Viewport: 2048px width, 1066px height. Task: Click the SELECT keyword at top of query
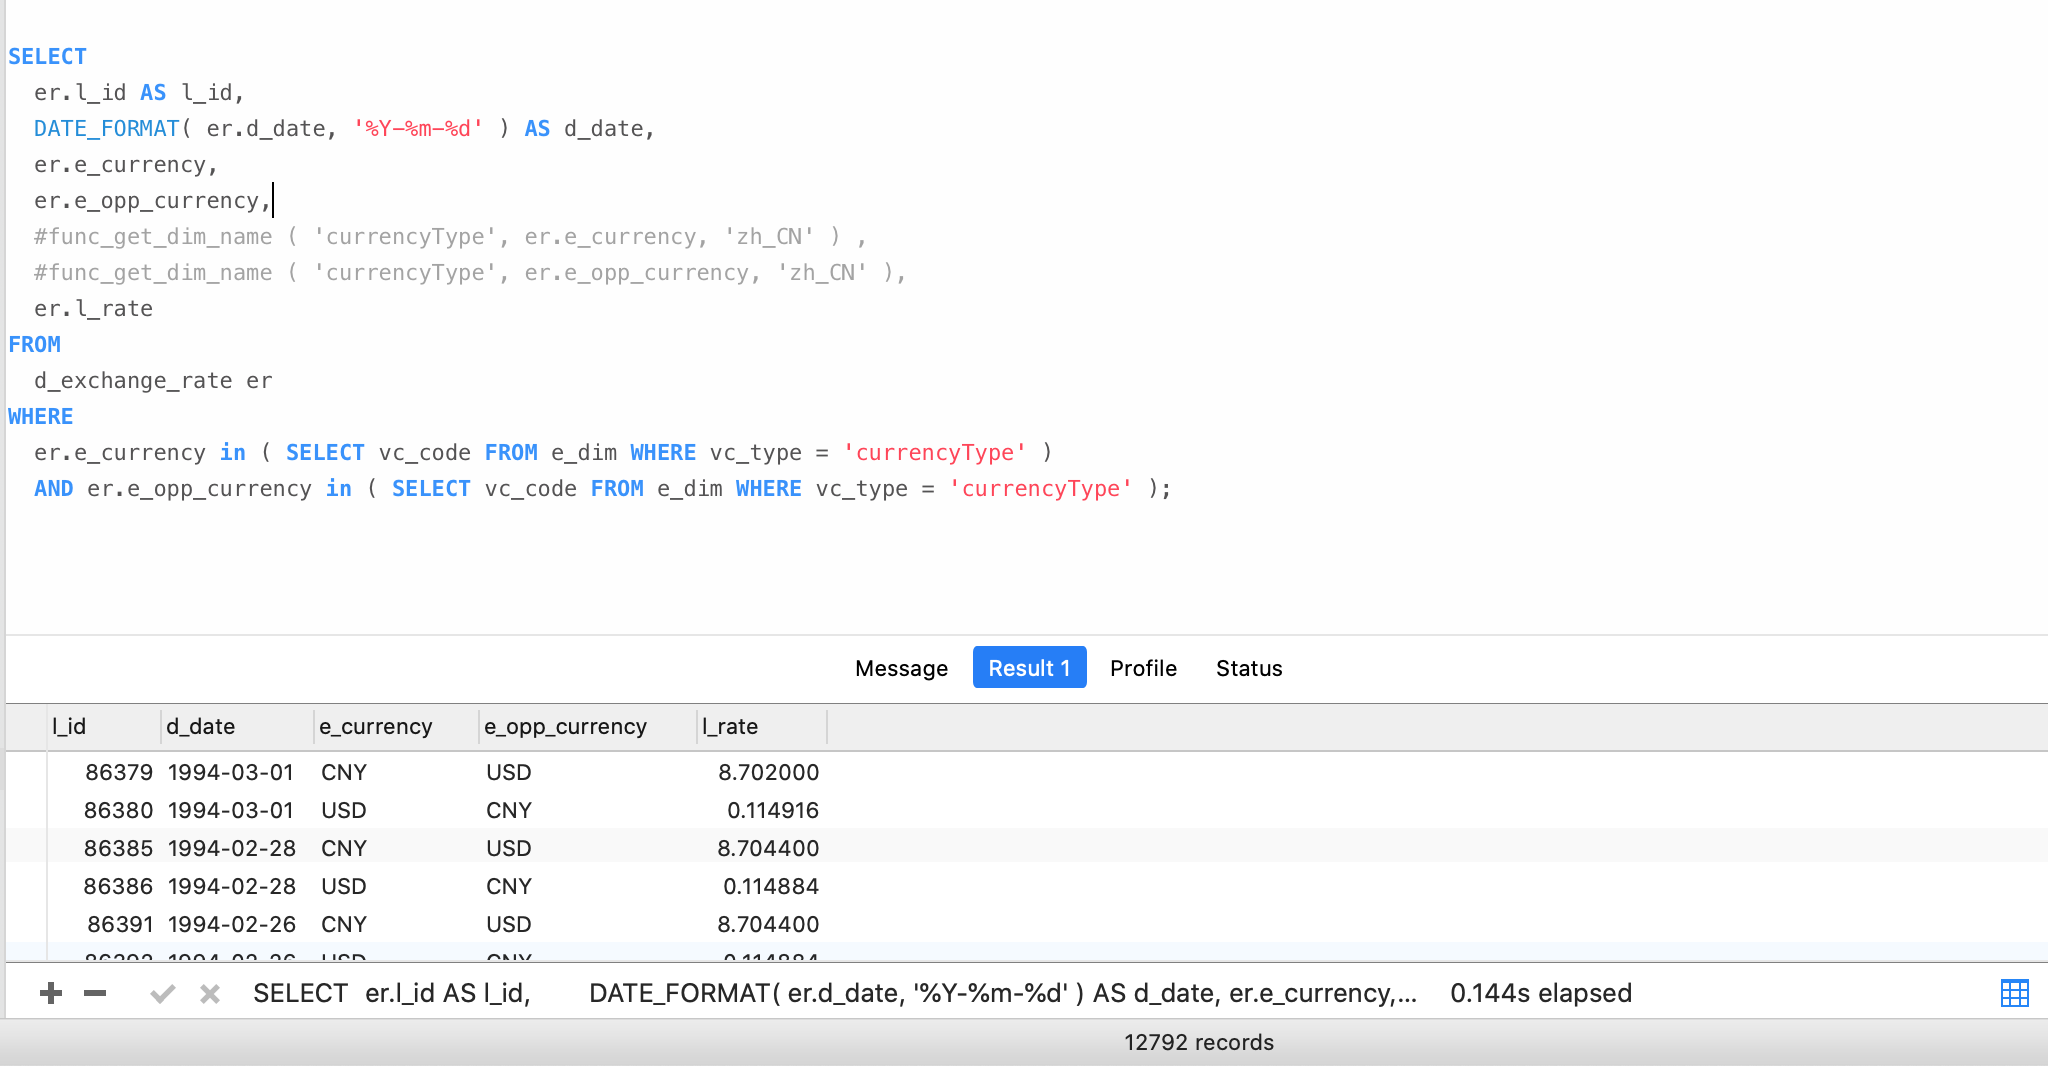(47, 57)
